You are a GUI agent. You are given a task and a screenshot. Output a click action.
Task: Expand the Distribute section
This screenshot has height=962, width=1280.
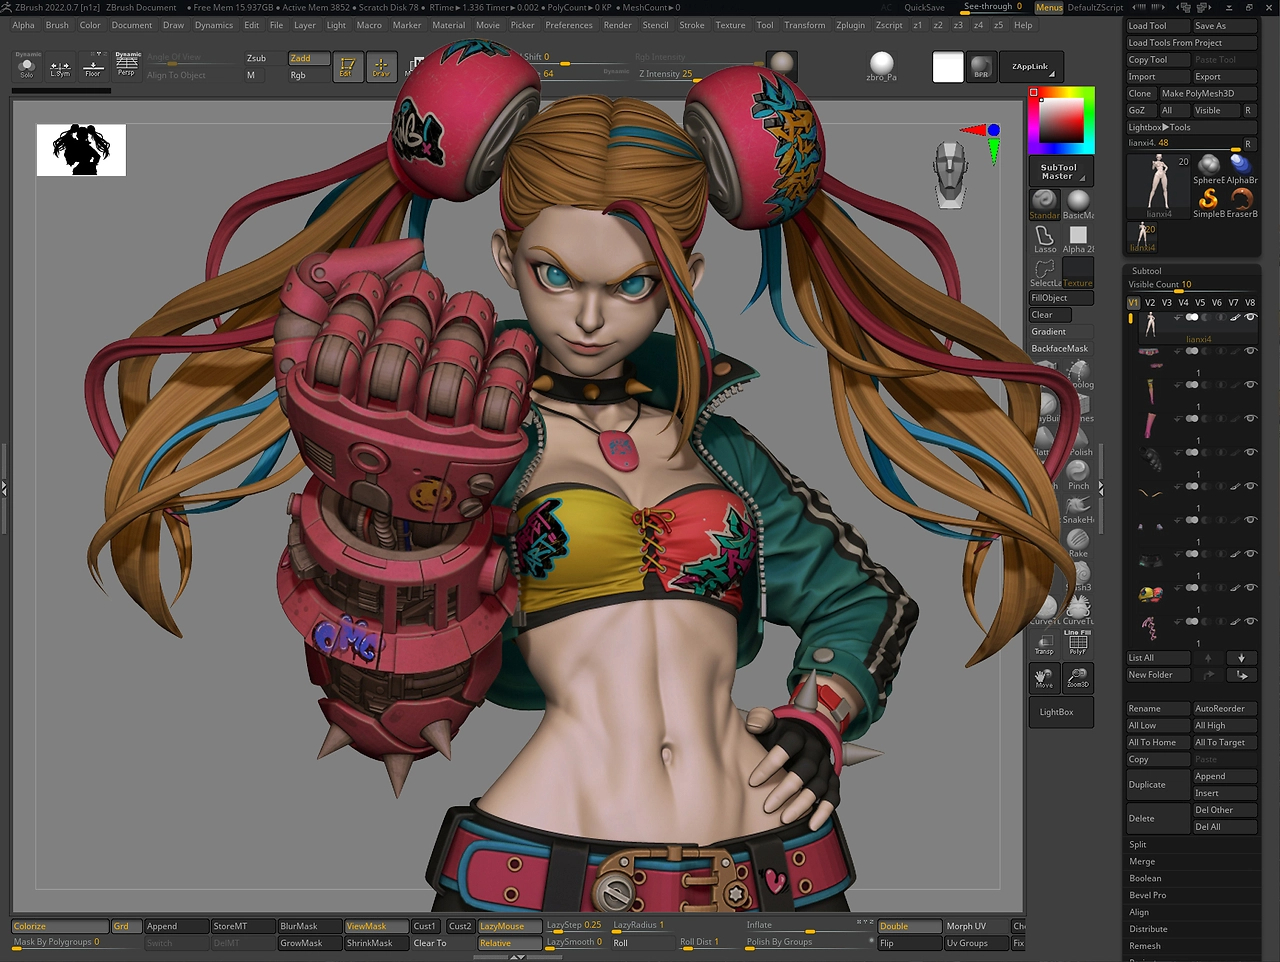tap(1149, 929)
